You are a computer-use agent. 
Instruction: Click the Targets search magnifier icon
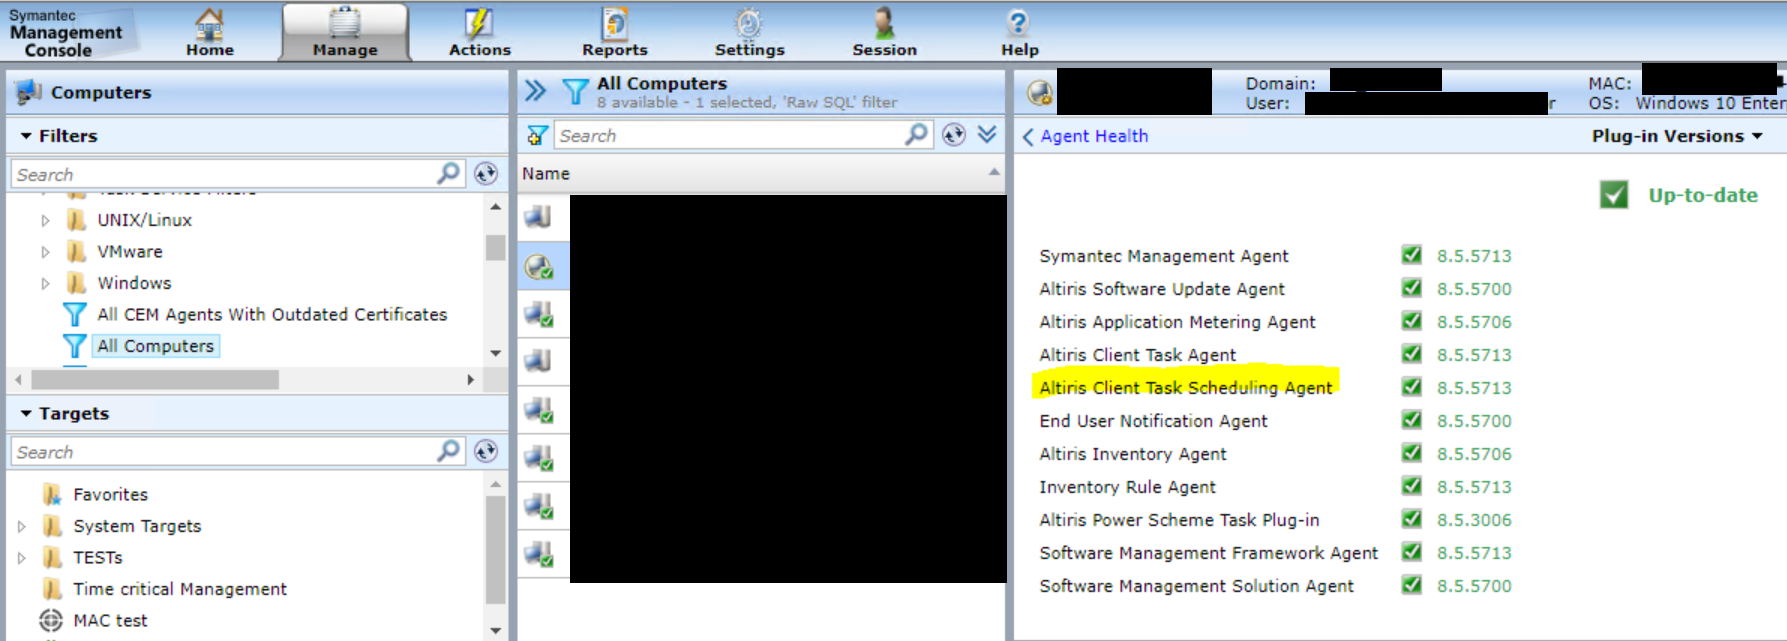(449, 452)
